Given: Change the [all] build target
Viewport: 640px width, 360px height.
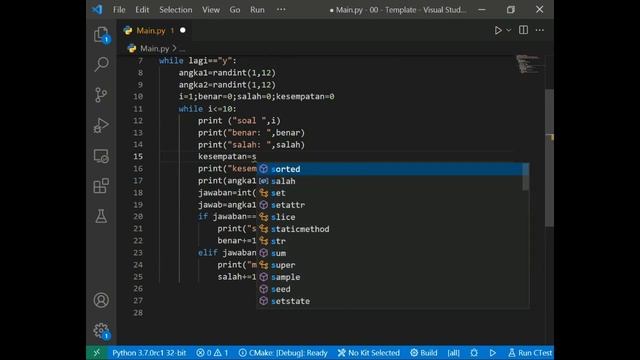Looking at the screenshot, I should tap(453, 353).
